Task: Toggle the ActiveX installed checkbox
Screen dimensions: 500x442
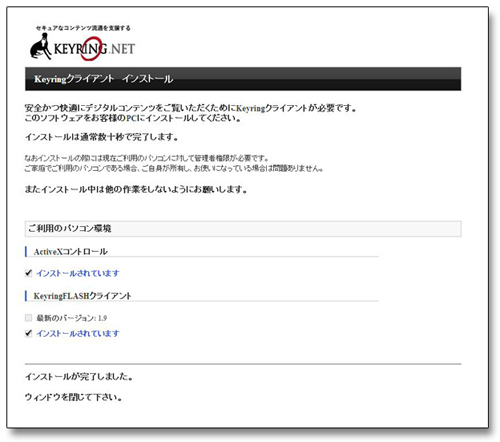Action: tap(29, 273)
